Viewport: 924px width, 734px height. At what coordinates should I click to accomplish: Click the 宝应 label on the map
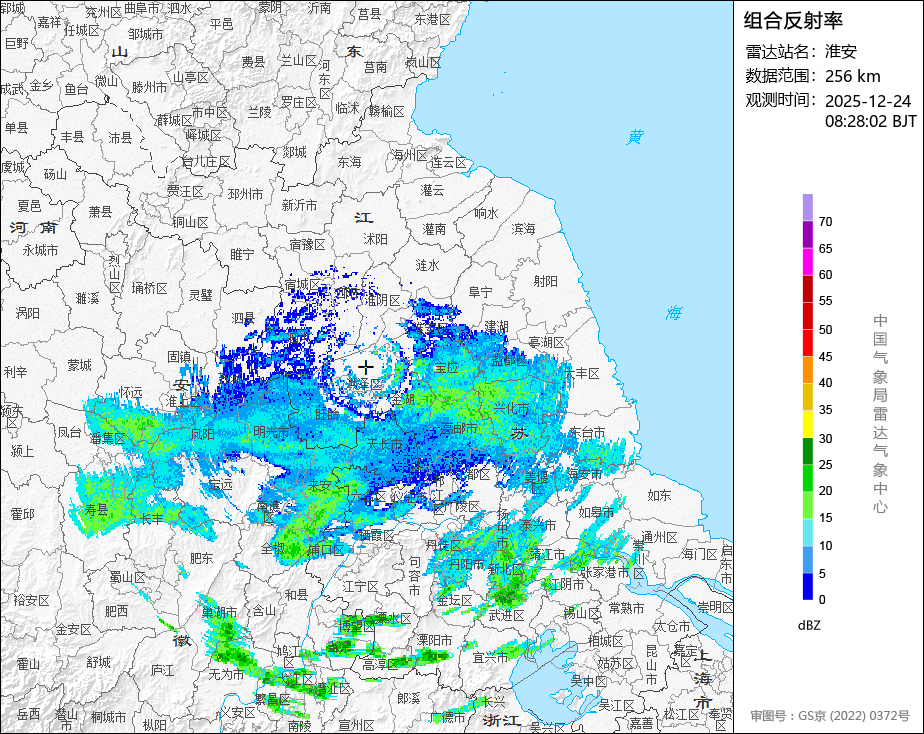coord(446,368)
